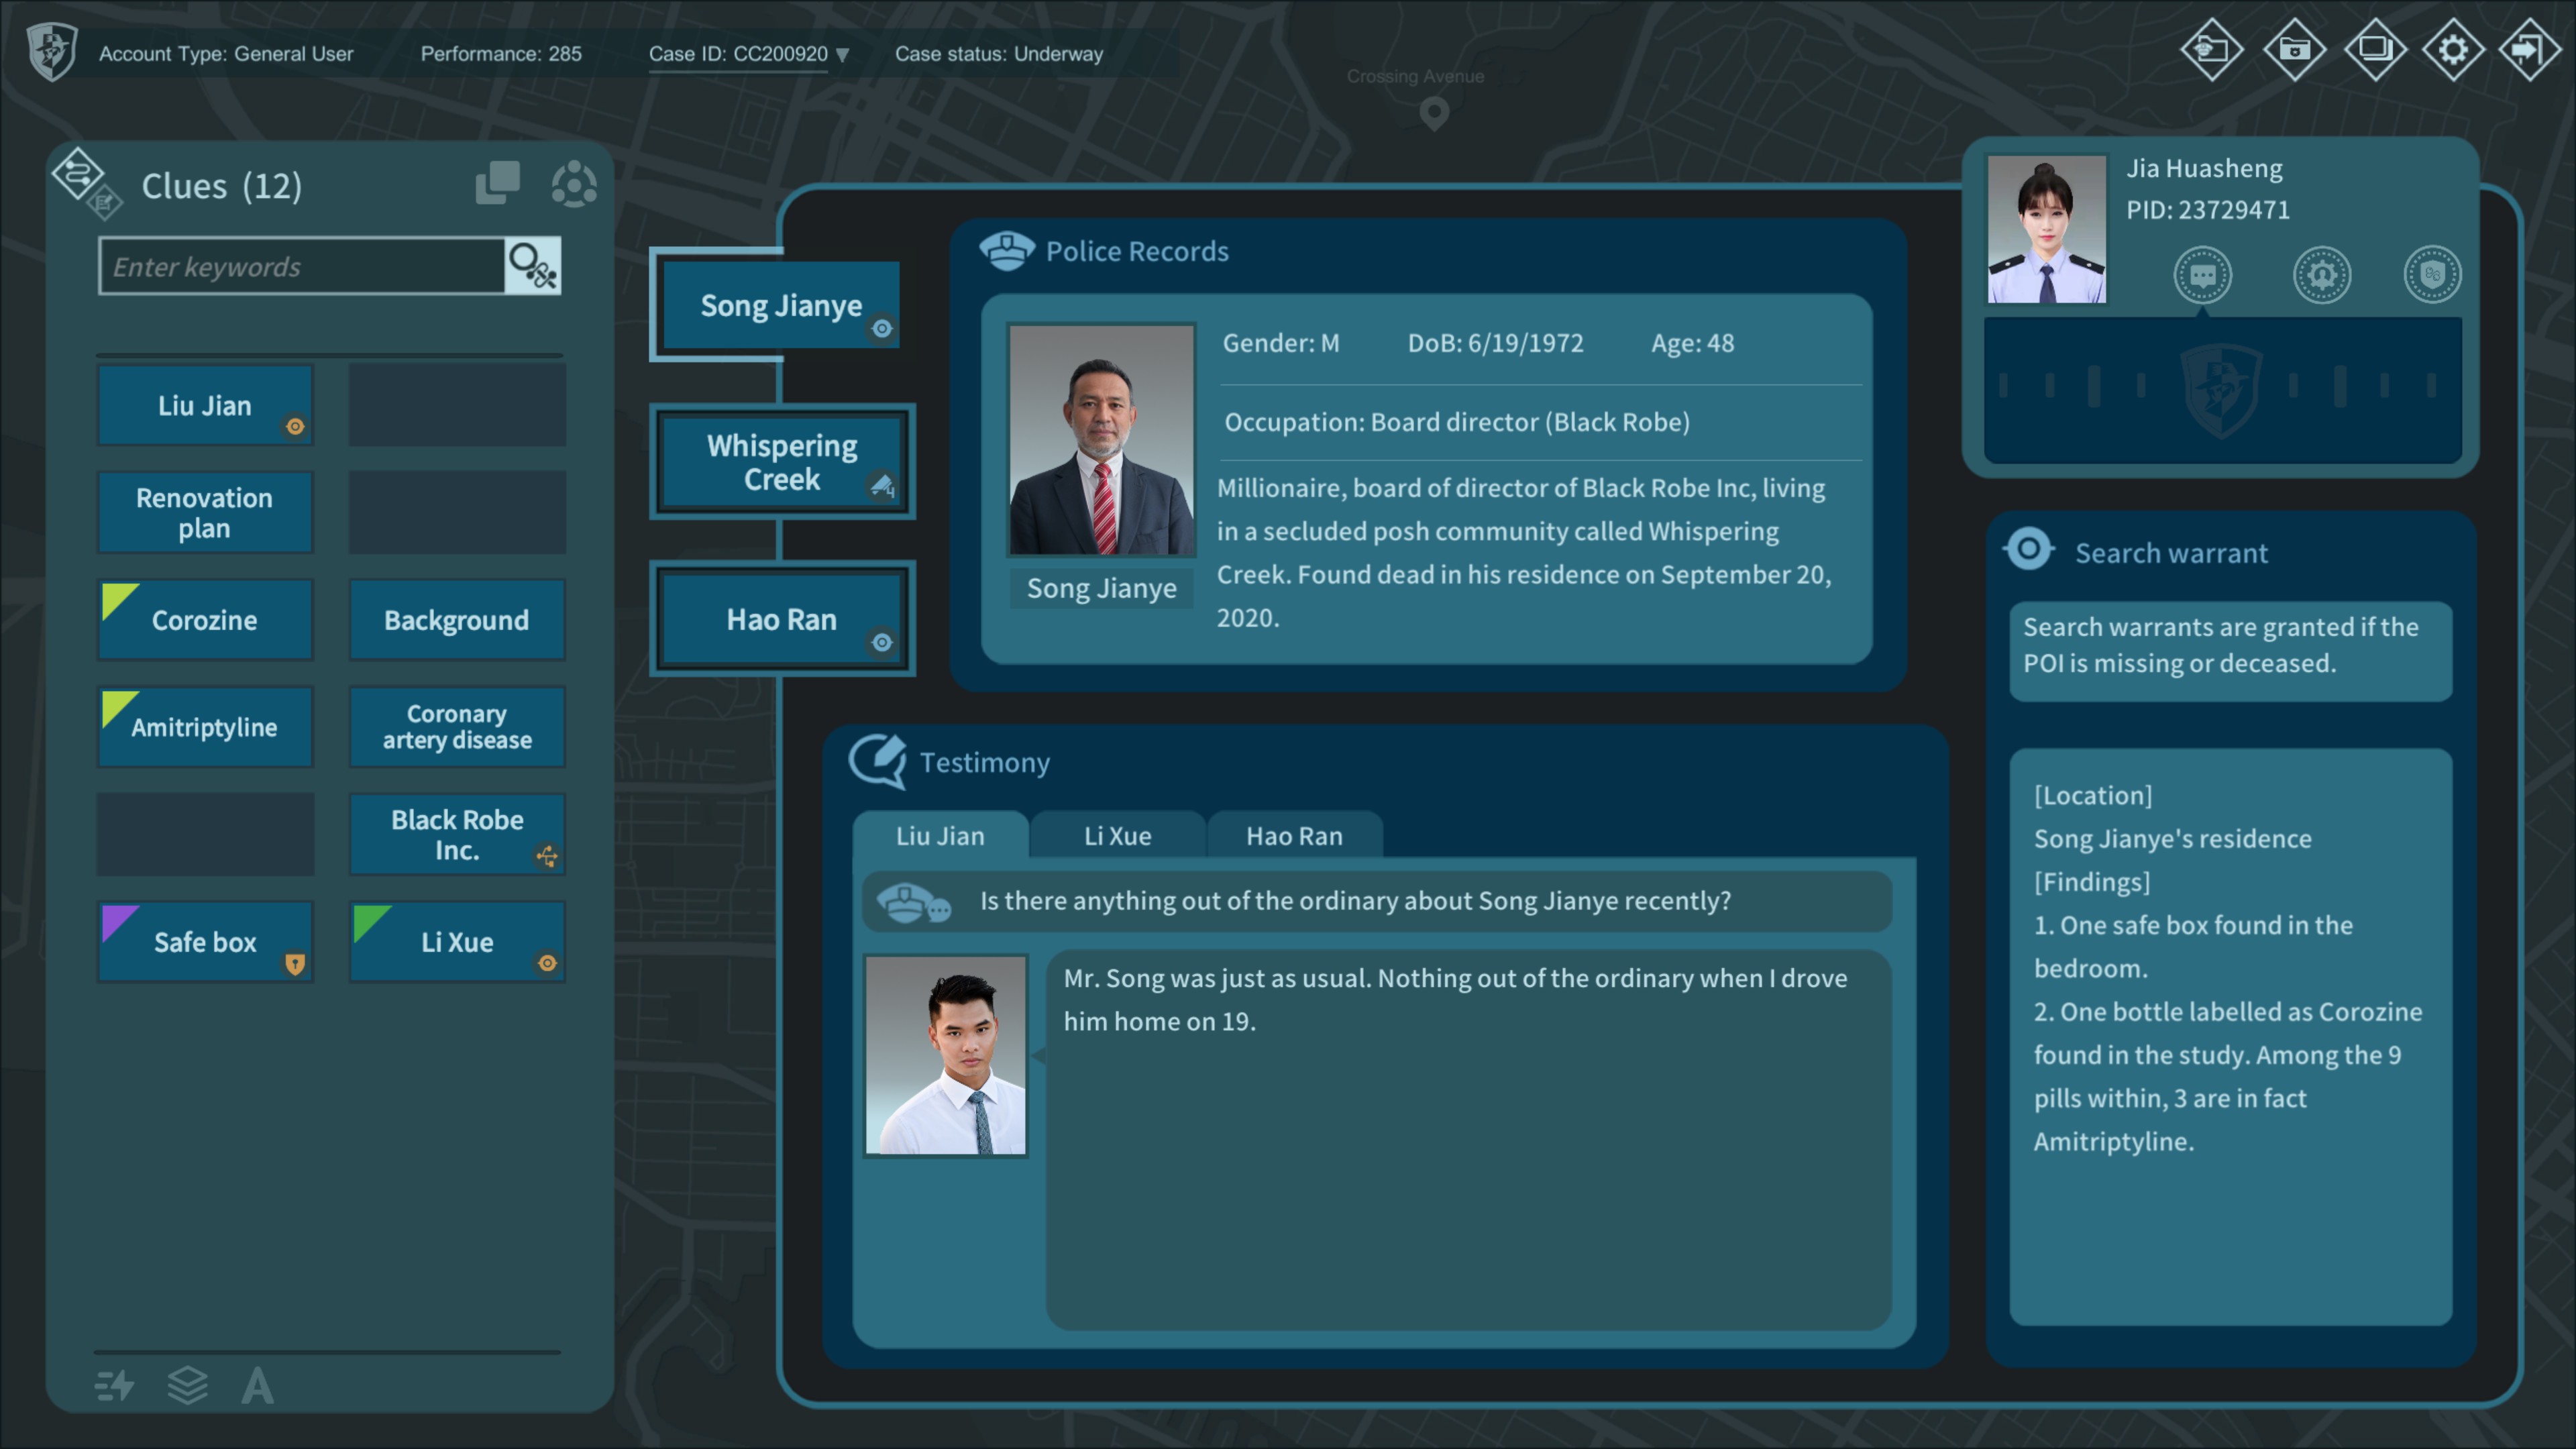Click the lightning list icon at panel bottom
The image size is (2576, 1449).
tap(115, 1386)
